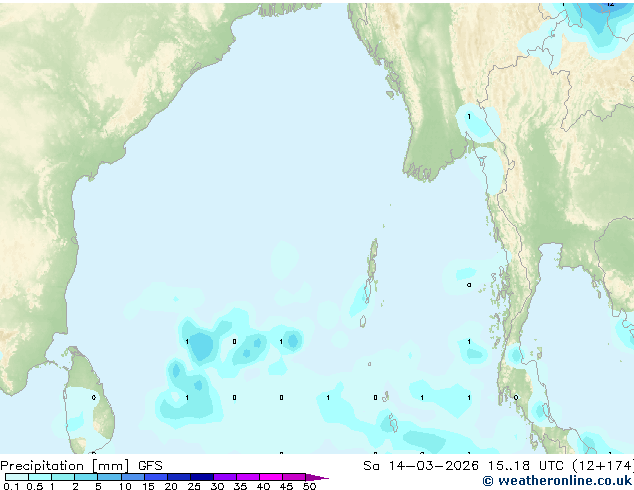This screenshot has width=634, height=490.
Task: Select the 30 to 35 mm purple swatch
Action: tap(224, 477)
